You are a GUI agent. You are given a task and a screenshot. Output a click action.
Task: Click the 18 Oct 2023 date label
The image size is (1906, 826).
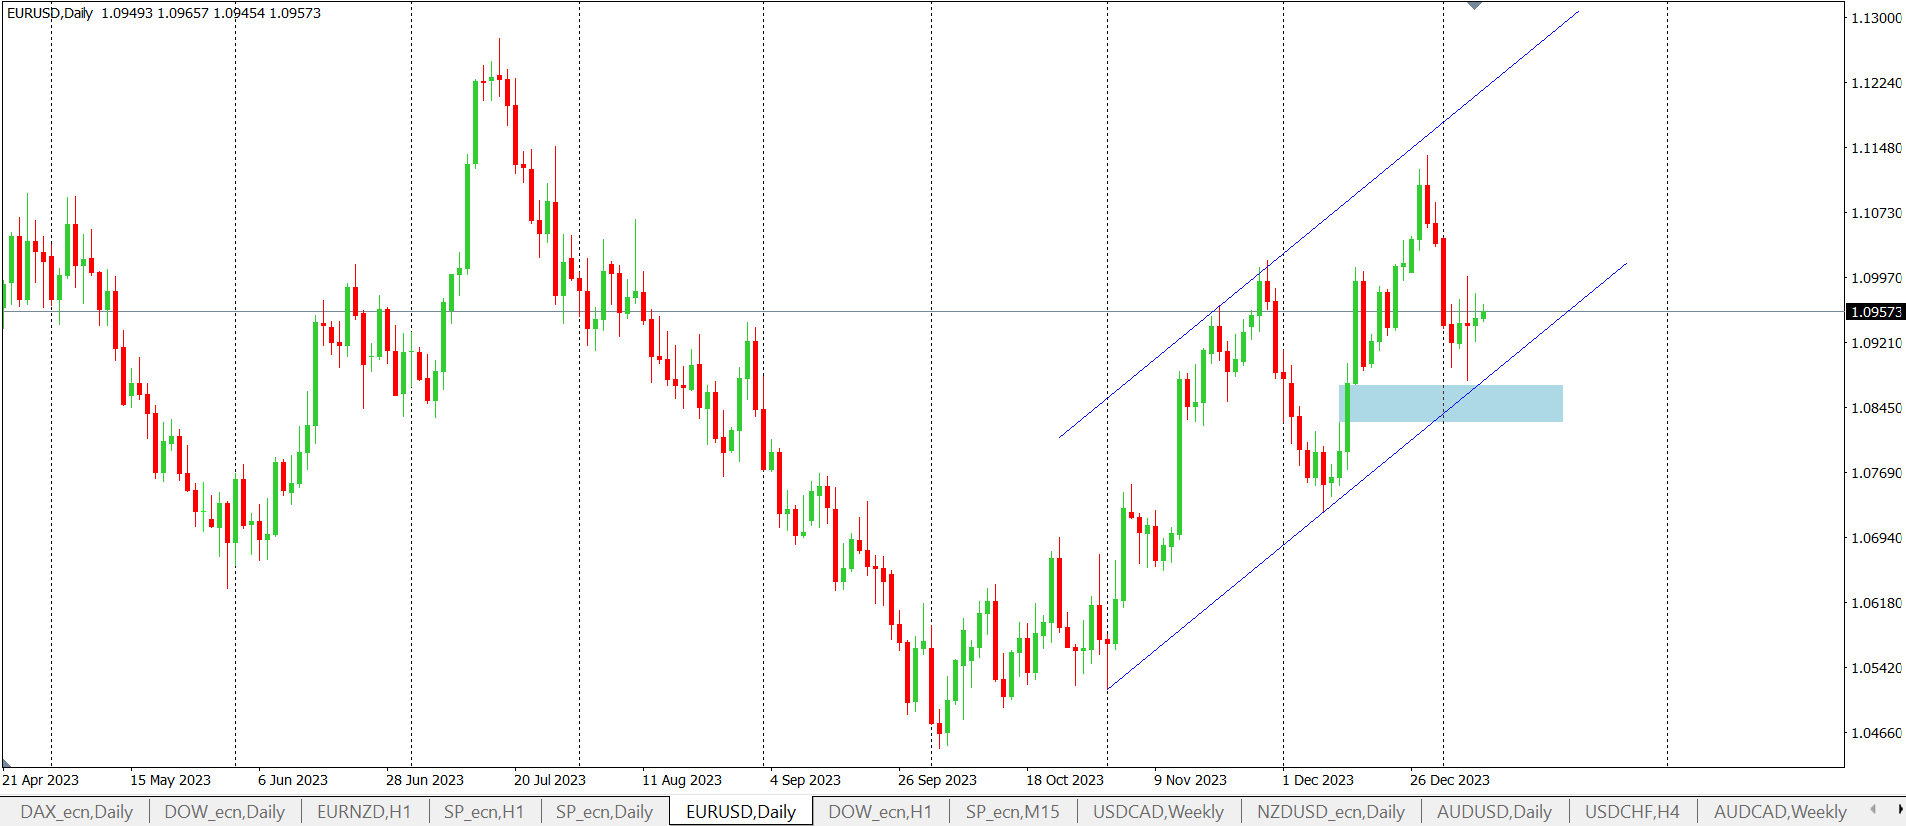pyautogui.click(x=1065, y=780)
